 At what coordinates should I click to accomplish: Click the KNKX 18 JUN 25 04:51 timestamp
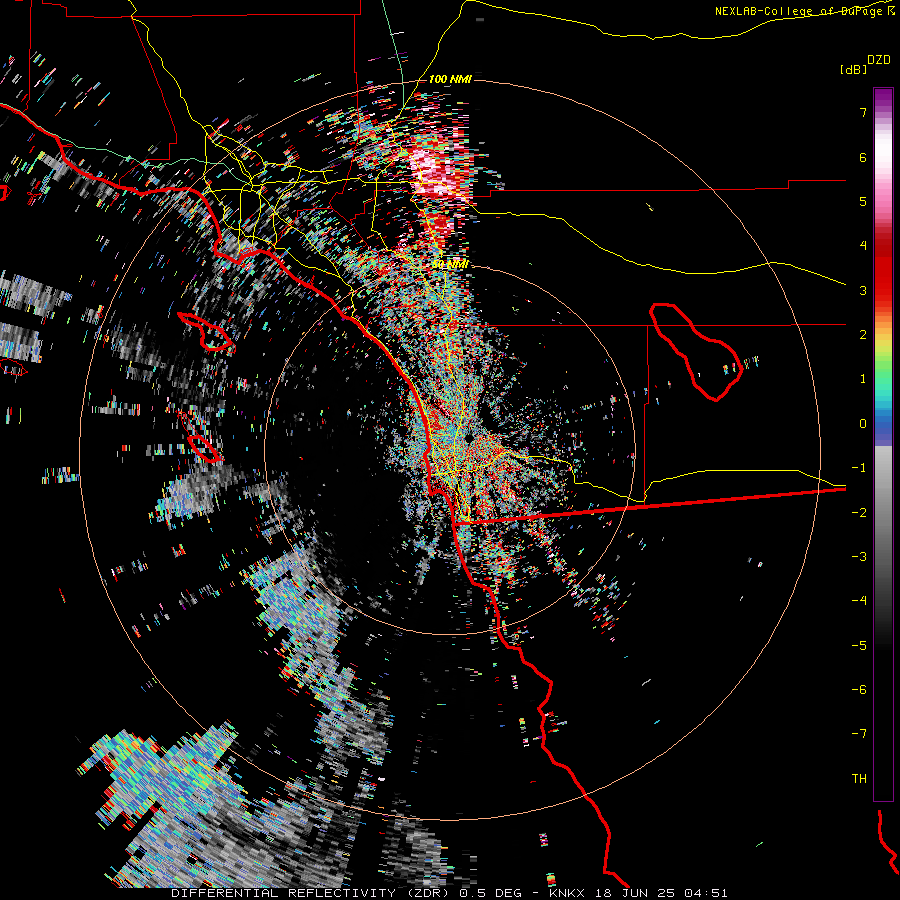point(638,893)
